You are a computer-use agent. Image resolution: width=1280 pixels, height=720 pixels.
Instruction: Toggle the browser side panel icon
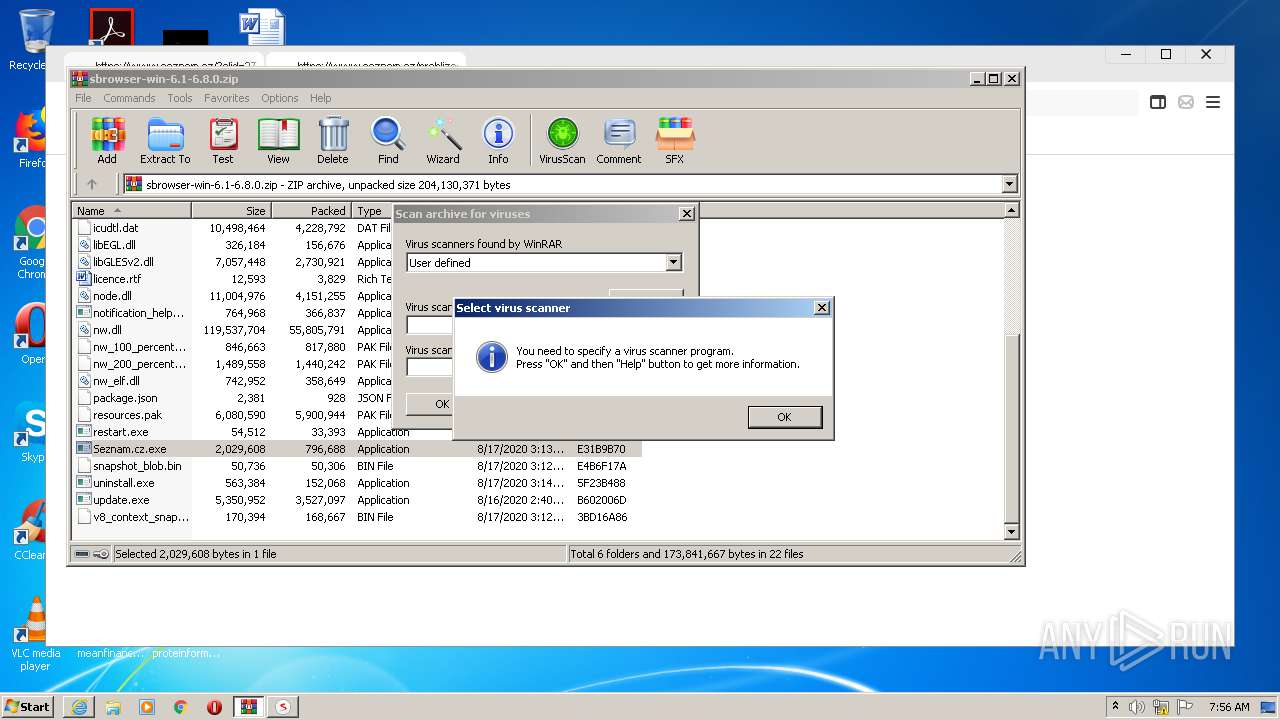pos(1158,102)
